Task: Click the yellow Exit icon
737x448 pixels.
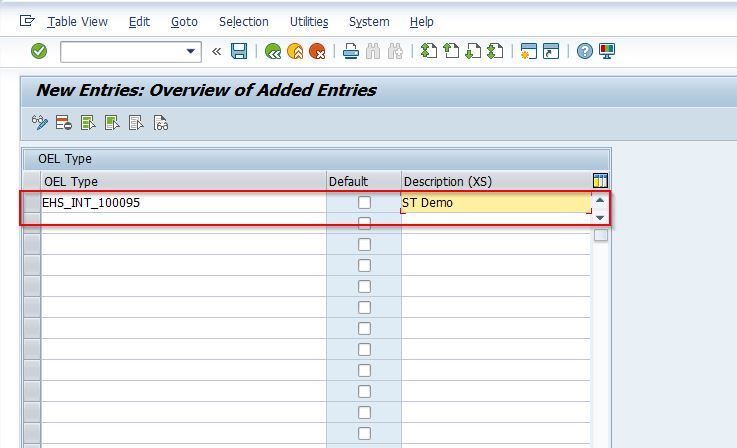Action: pos(295,51)
